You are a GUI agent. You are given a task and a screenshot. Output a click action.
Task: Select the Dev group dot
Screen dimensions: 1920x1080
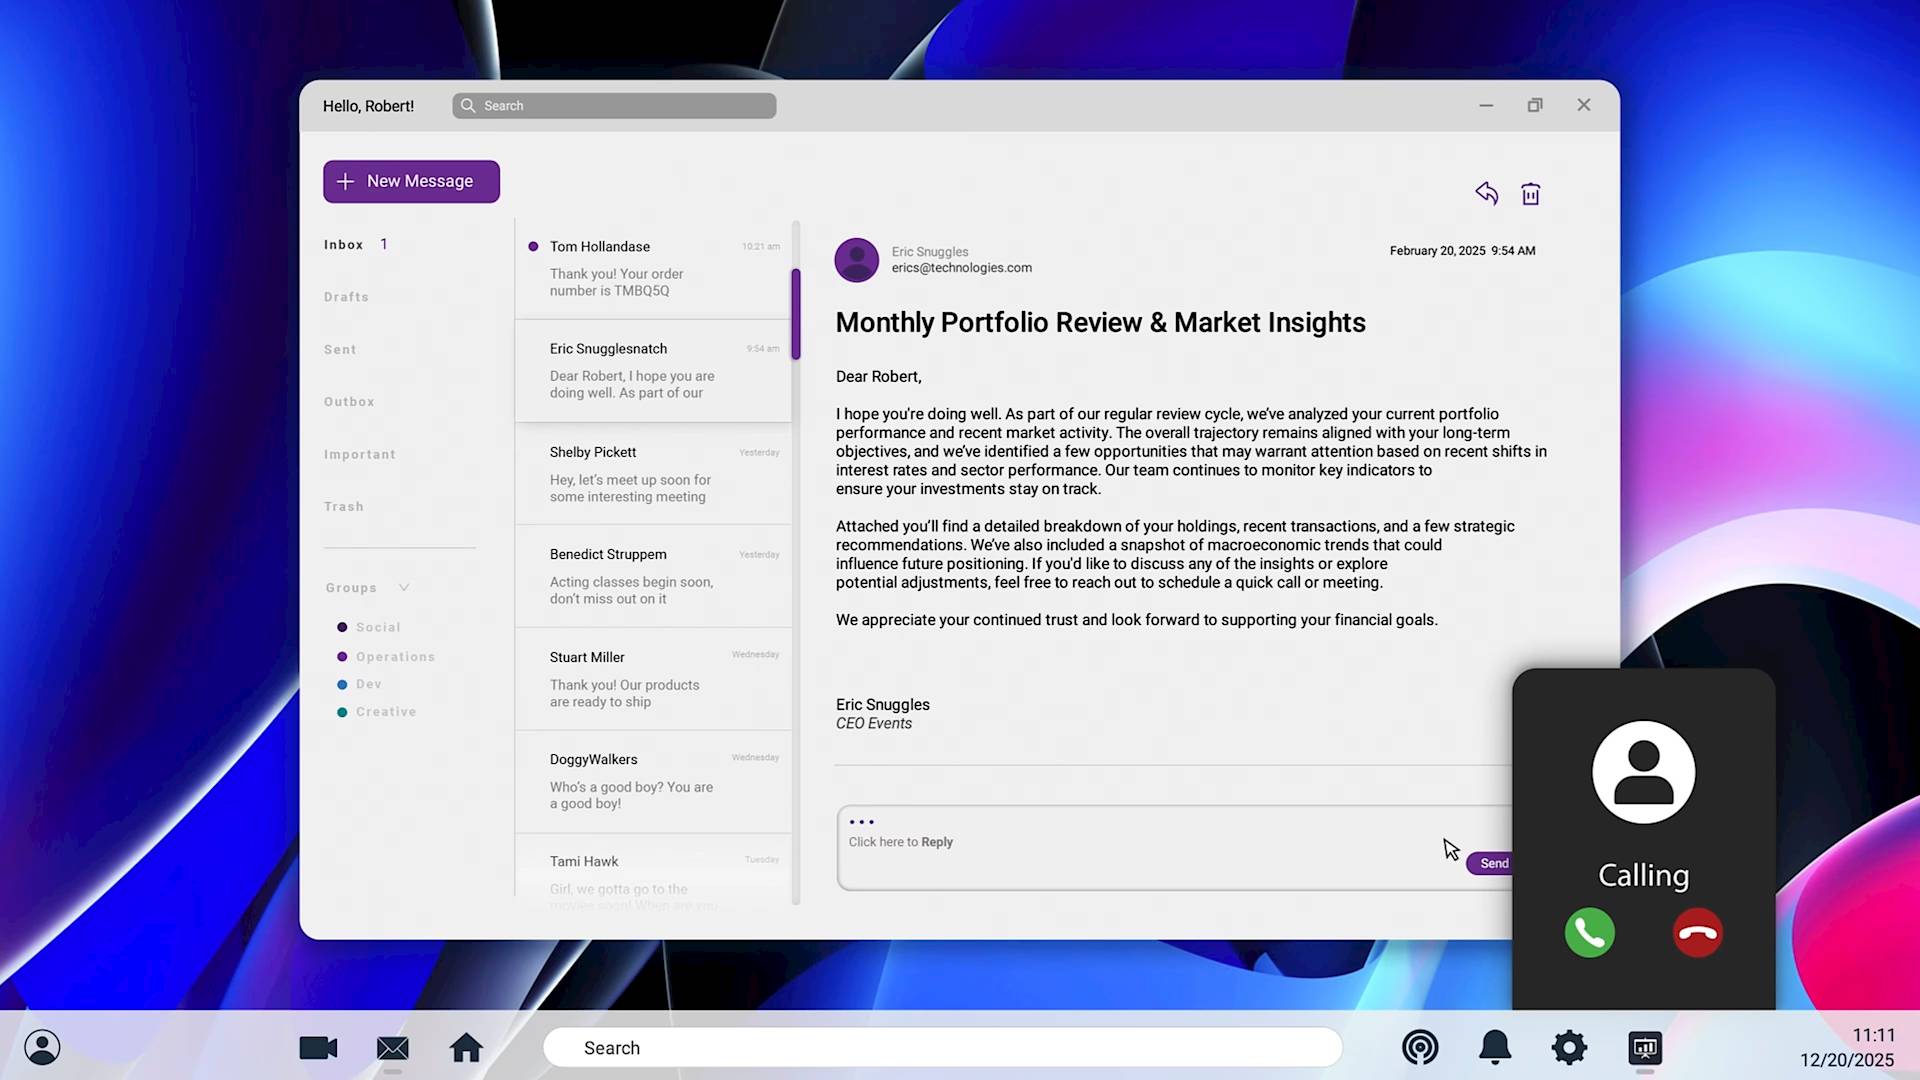342,685
